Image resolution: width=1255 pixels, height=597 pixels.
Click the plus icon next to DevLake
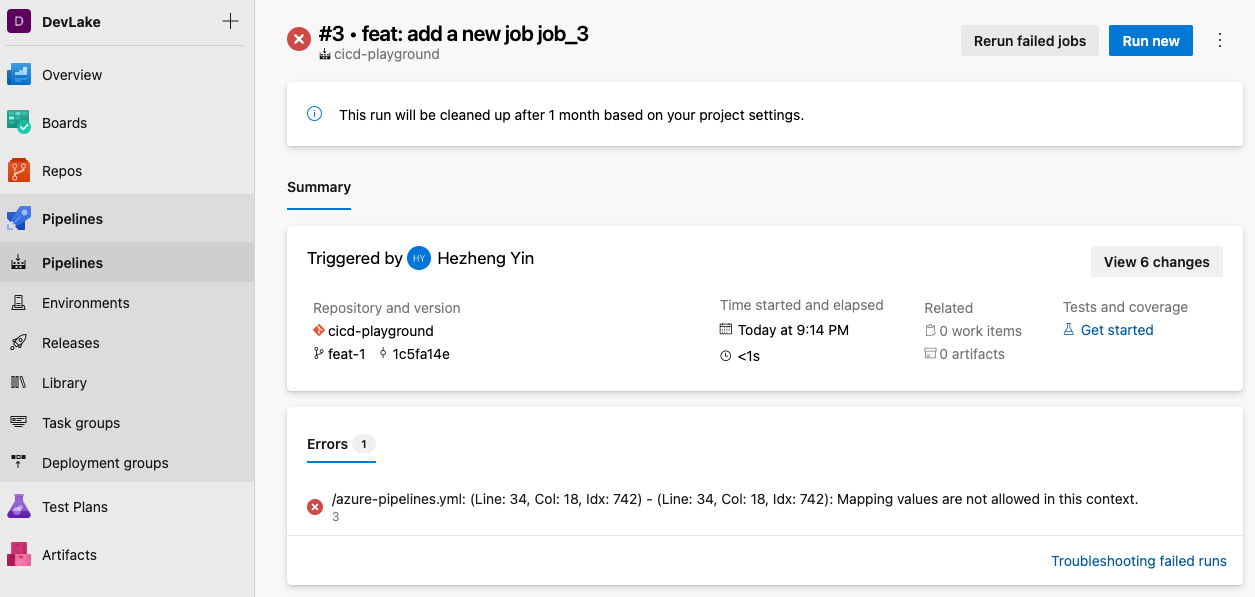(230, 22)
